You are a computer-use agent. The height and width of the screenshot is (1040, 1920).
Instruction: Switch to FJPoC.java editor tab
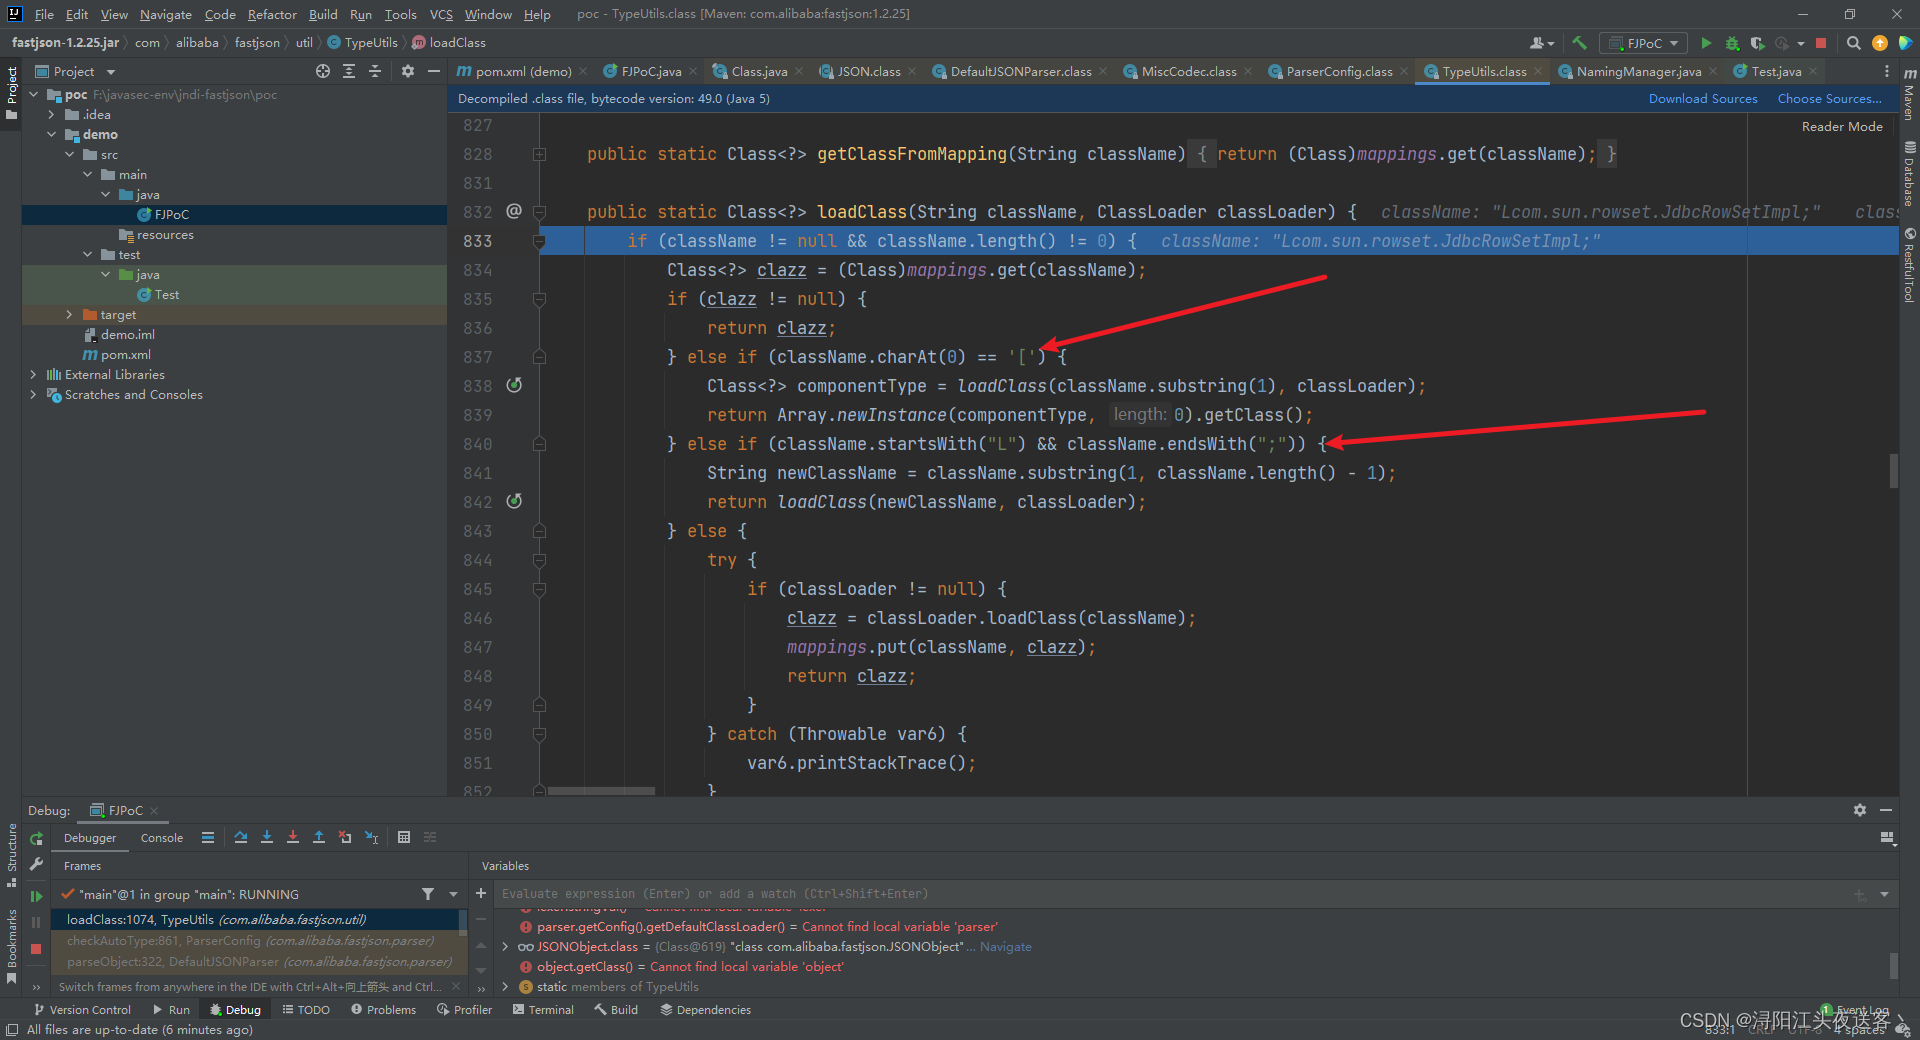(x=650, y=71)
